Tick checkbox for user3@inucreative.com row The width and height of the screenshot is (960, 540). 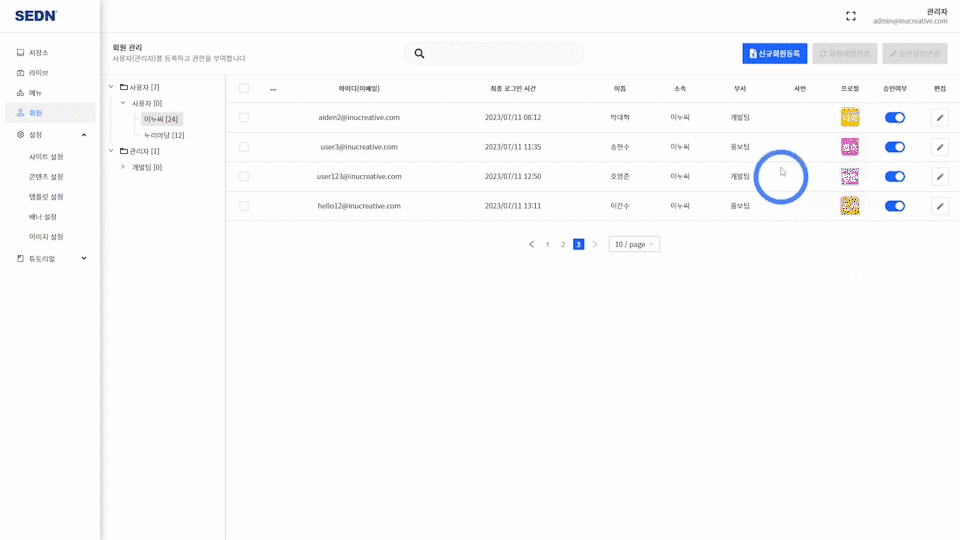coord(244,147)
